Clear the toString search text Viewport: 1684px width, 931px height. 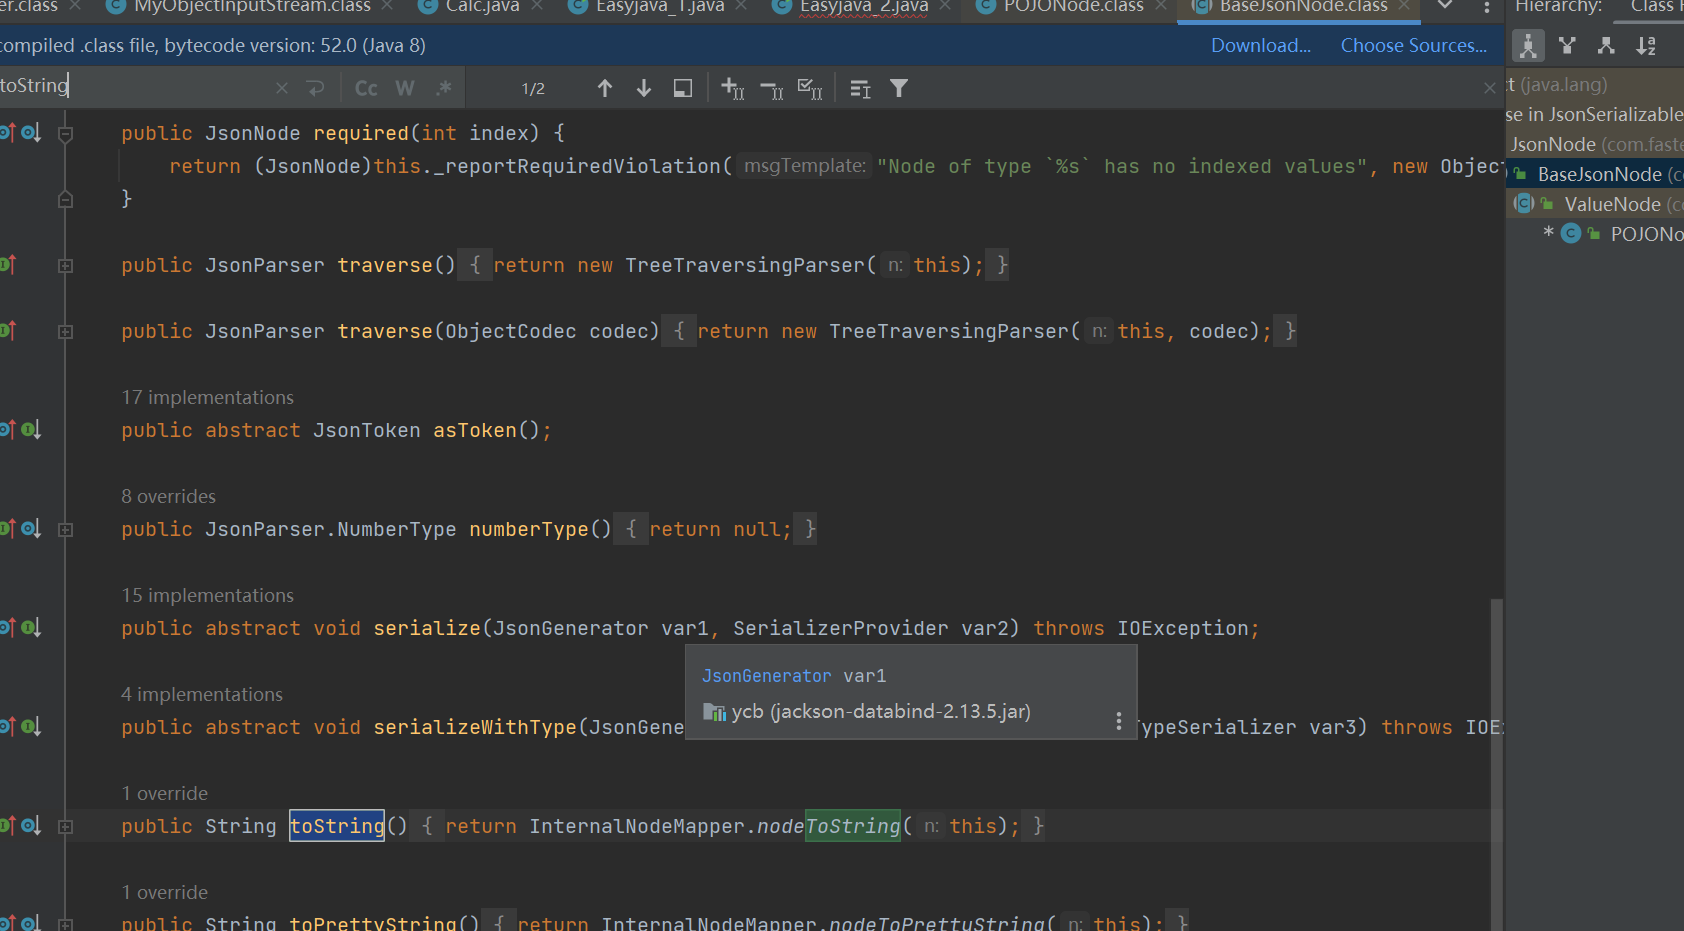282,88
